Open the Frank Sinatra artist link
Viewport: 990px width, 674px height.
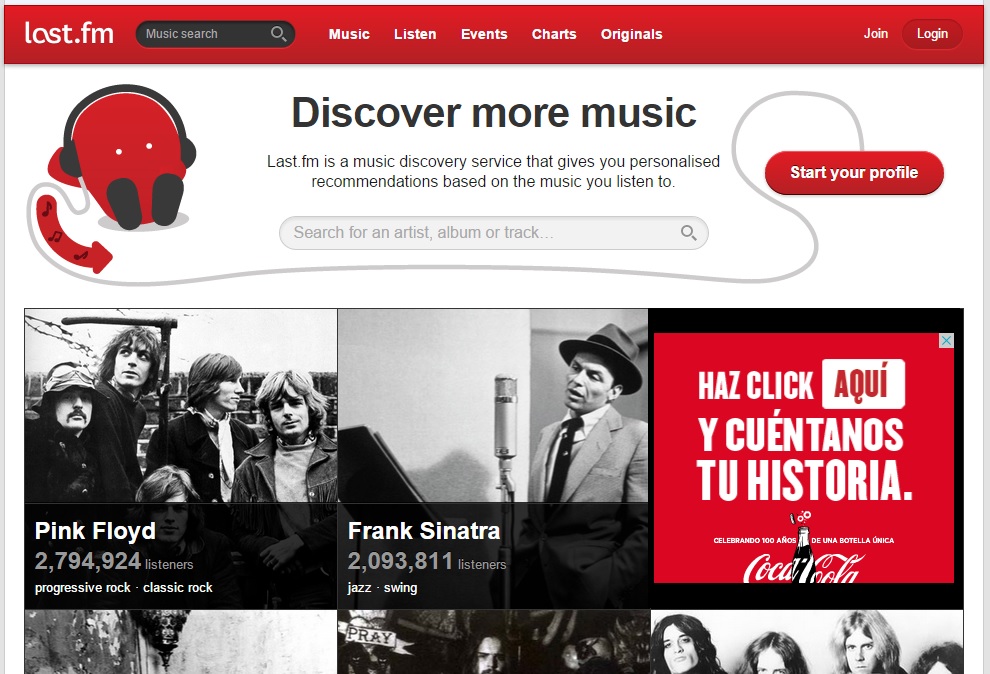(424, 531)
